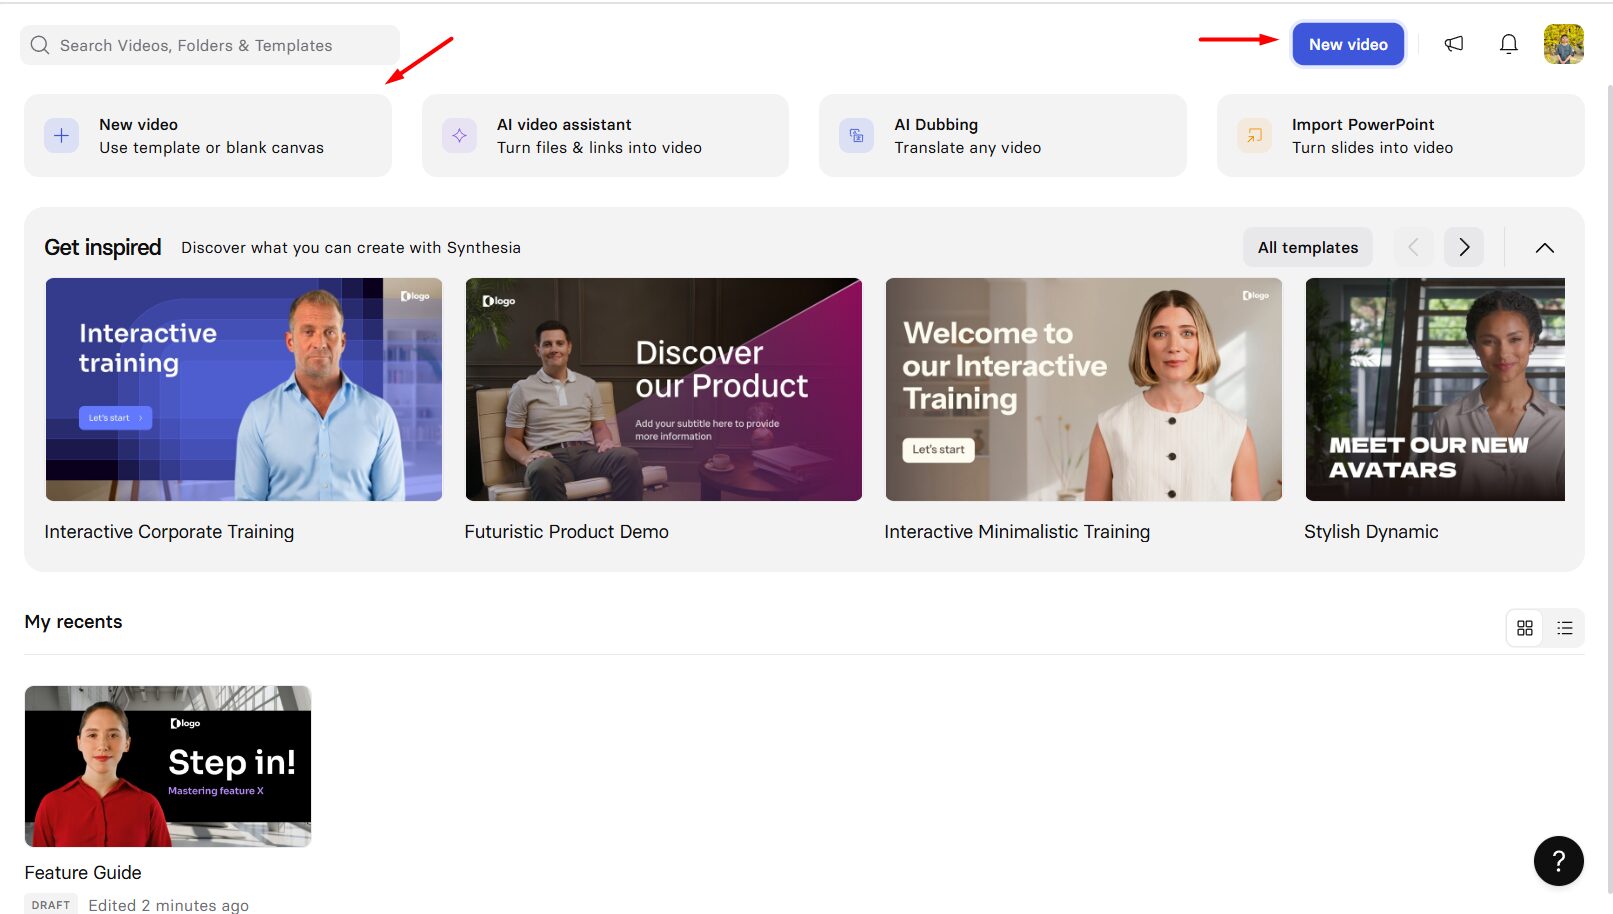
Task: Select Interactive Corporate Training template thumbnail
Action: pyautogui.click(x=244, y=389)
